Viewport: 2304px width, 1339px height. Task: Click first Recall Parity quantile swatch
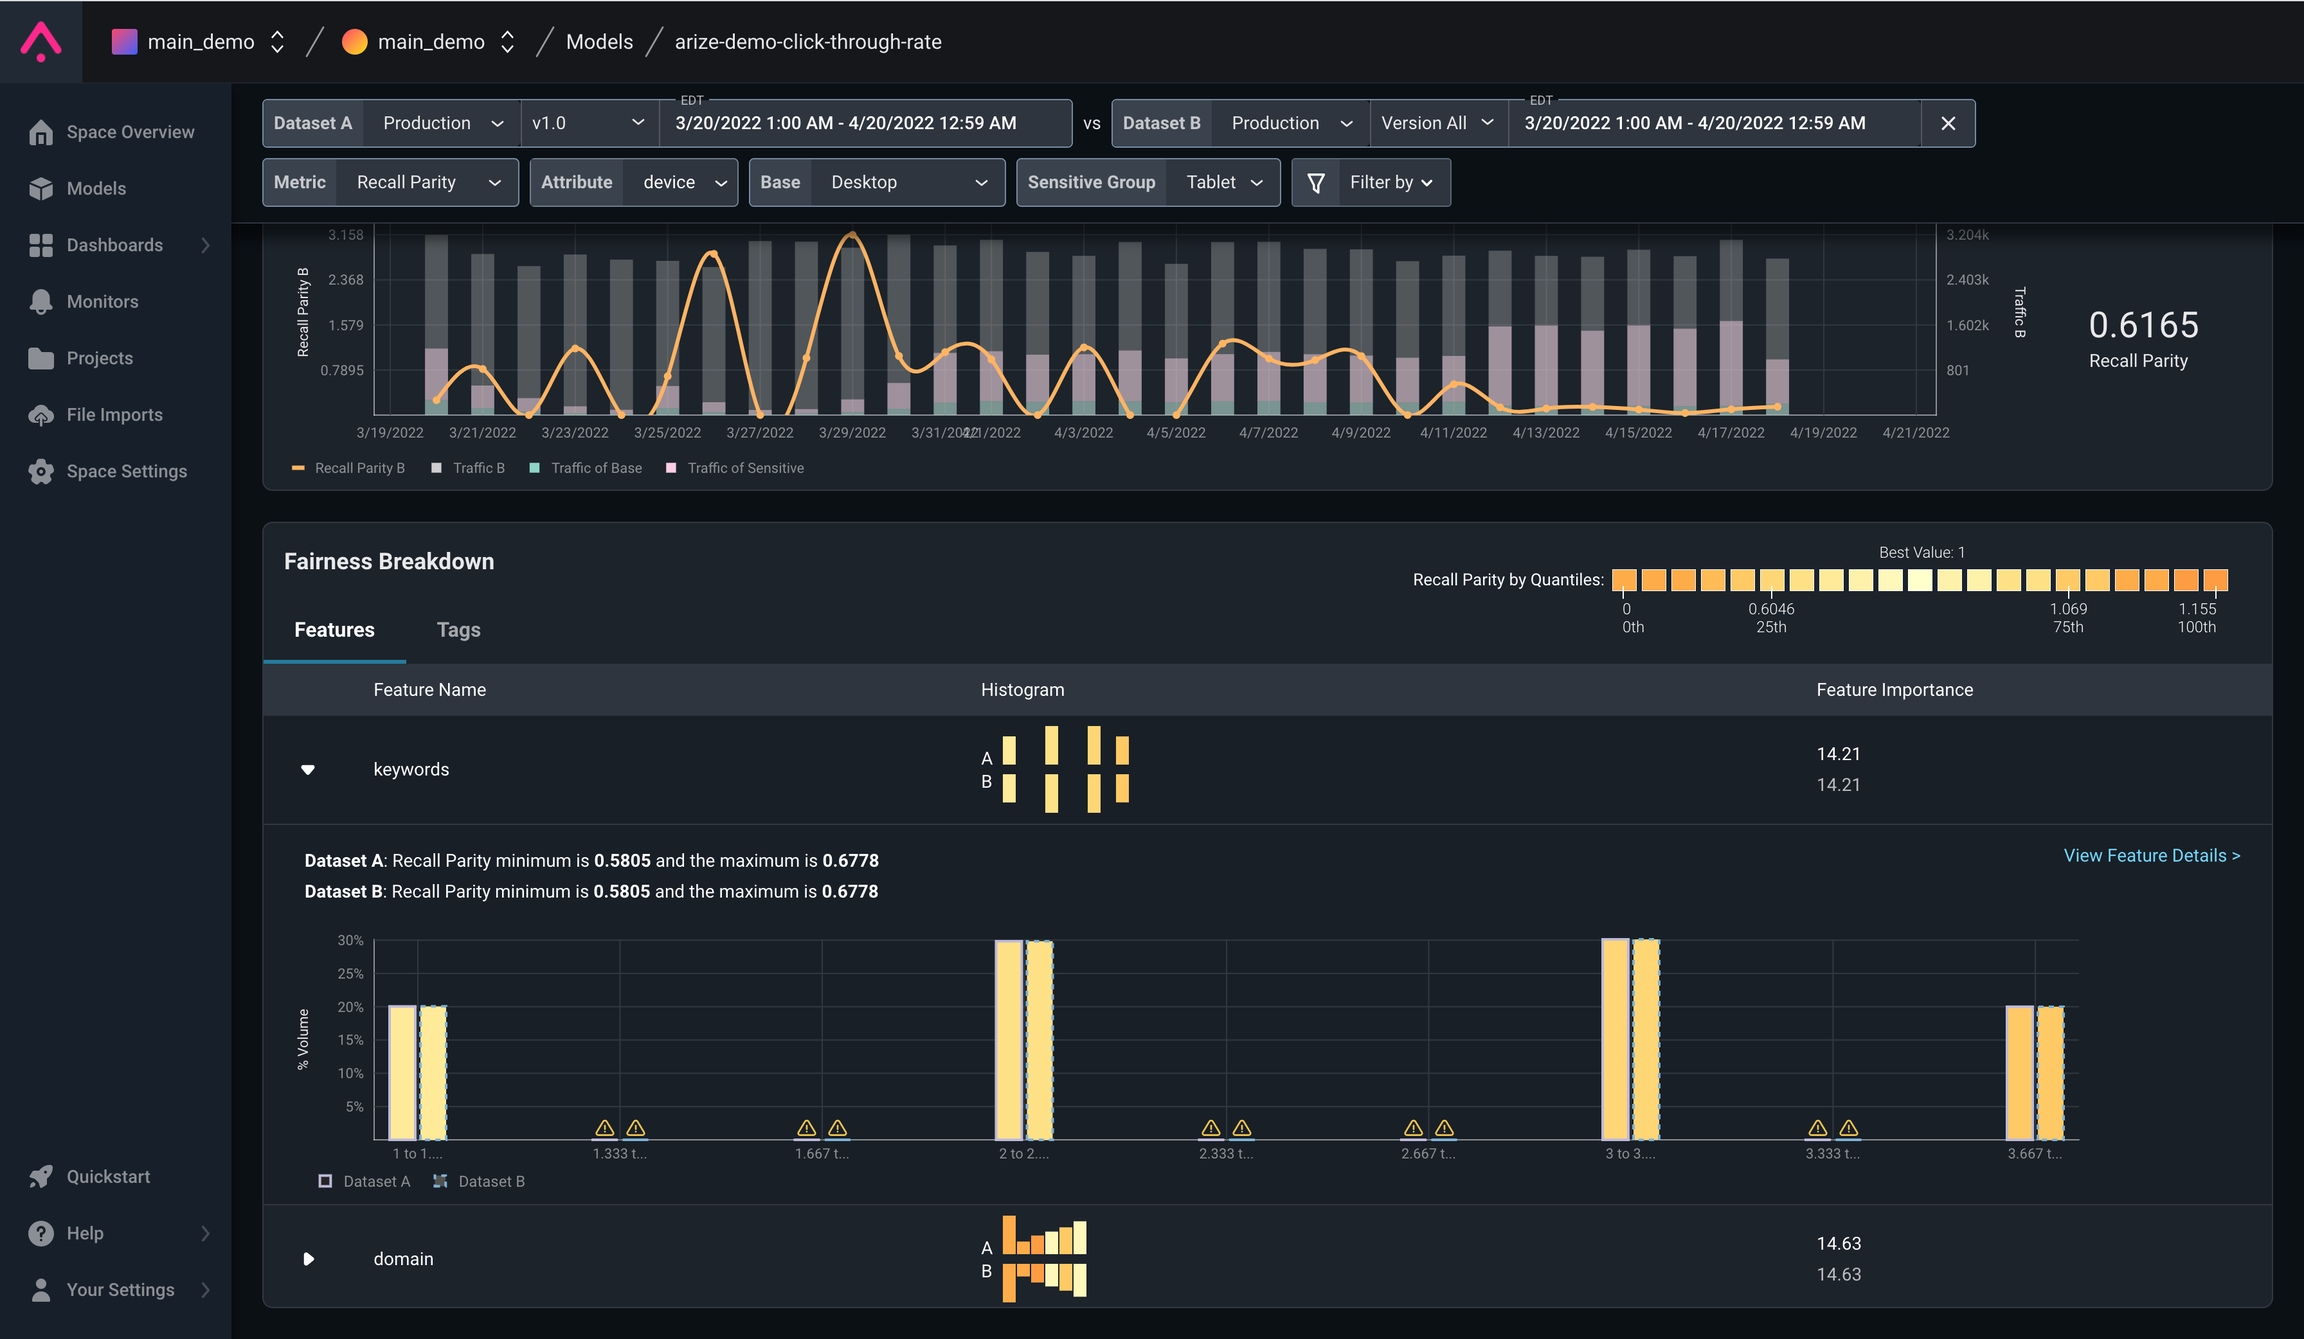tap(1624, 580)
